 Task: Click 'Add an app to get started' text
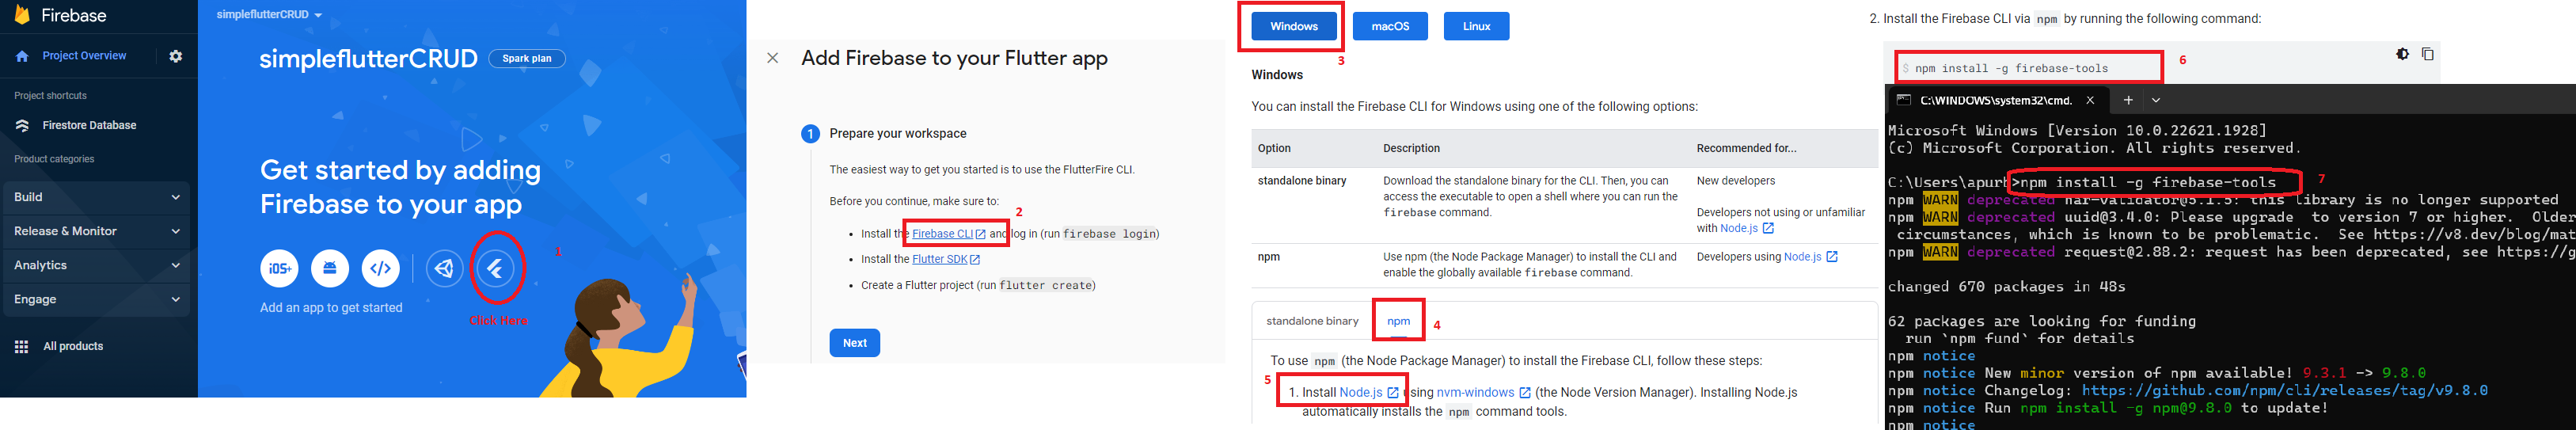pos(331,308)
